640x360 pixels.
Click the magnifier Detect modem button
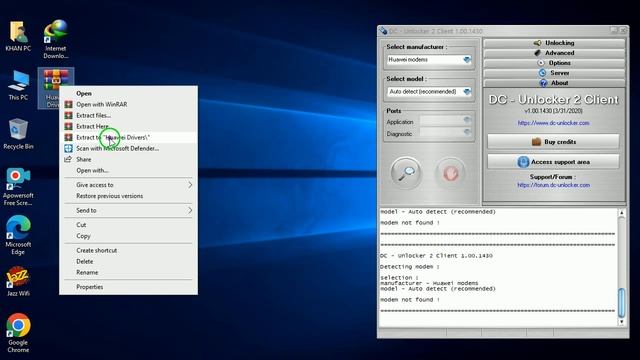point(405,173)
